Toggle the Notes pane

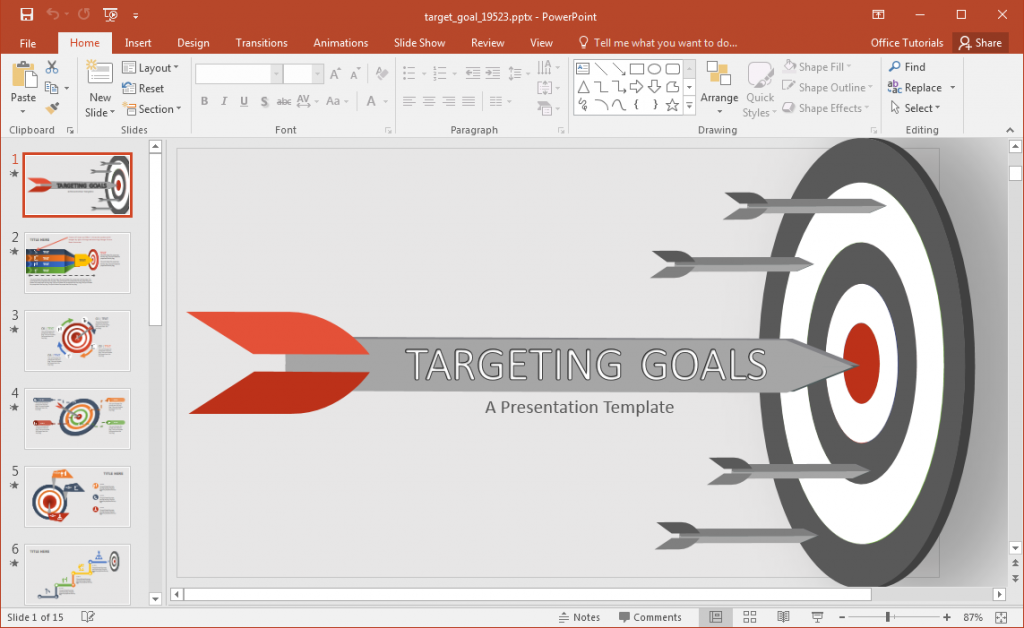tap(578, 617)
